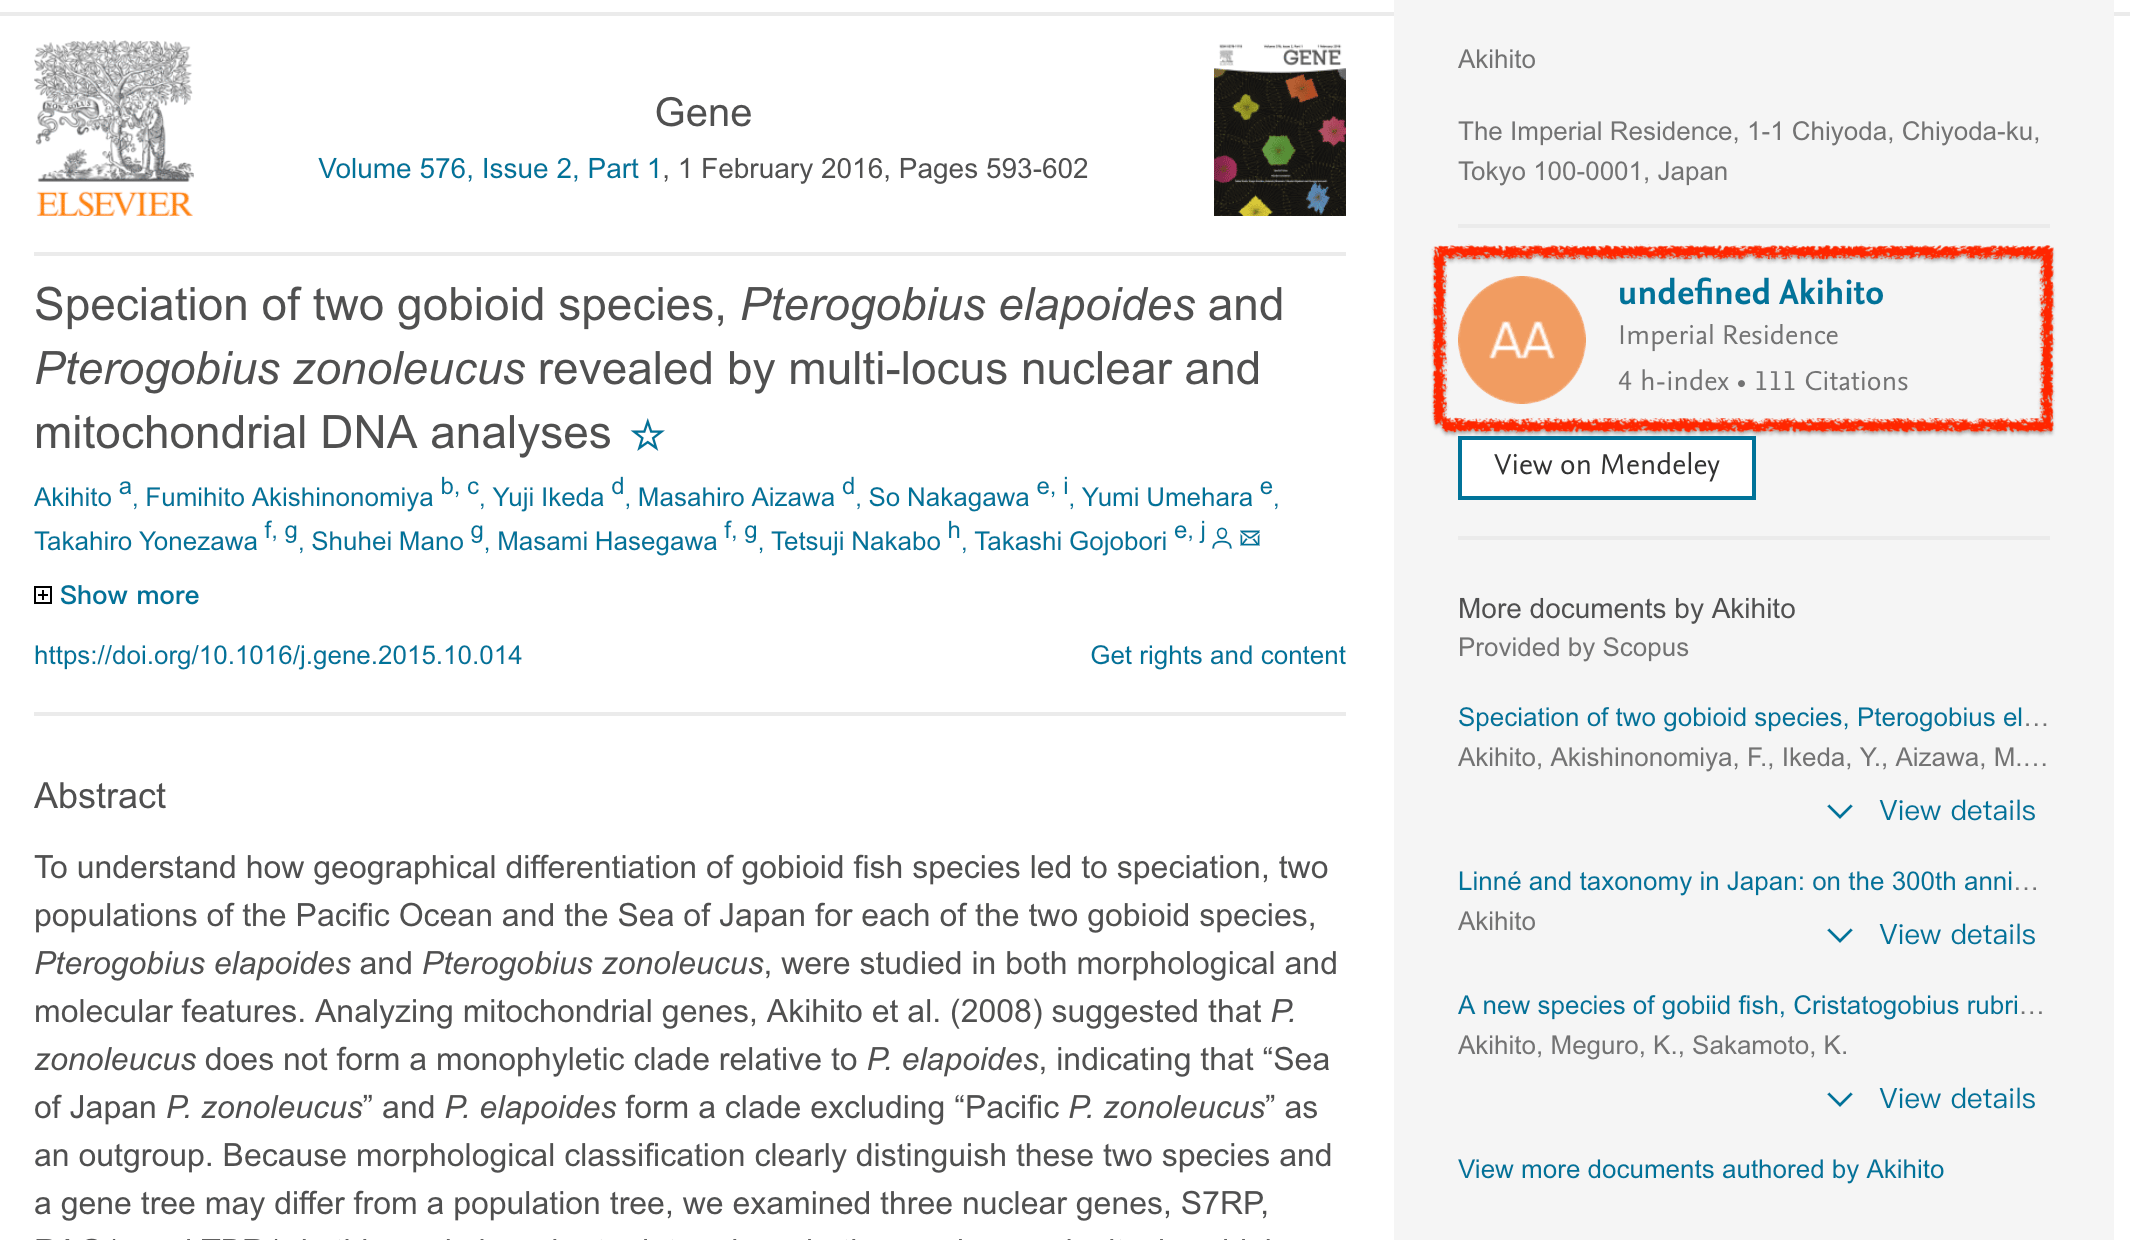Click the corresponding author envelope icon
The width and height of the screenshot is (2130, 1240).
coord(1250,539)
